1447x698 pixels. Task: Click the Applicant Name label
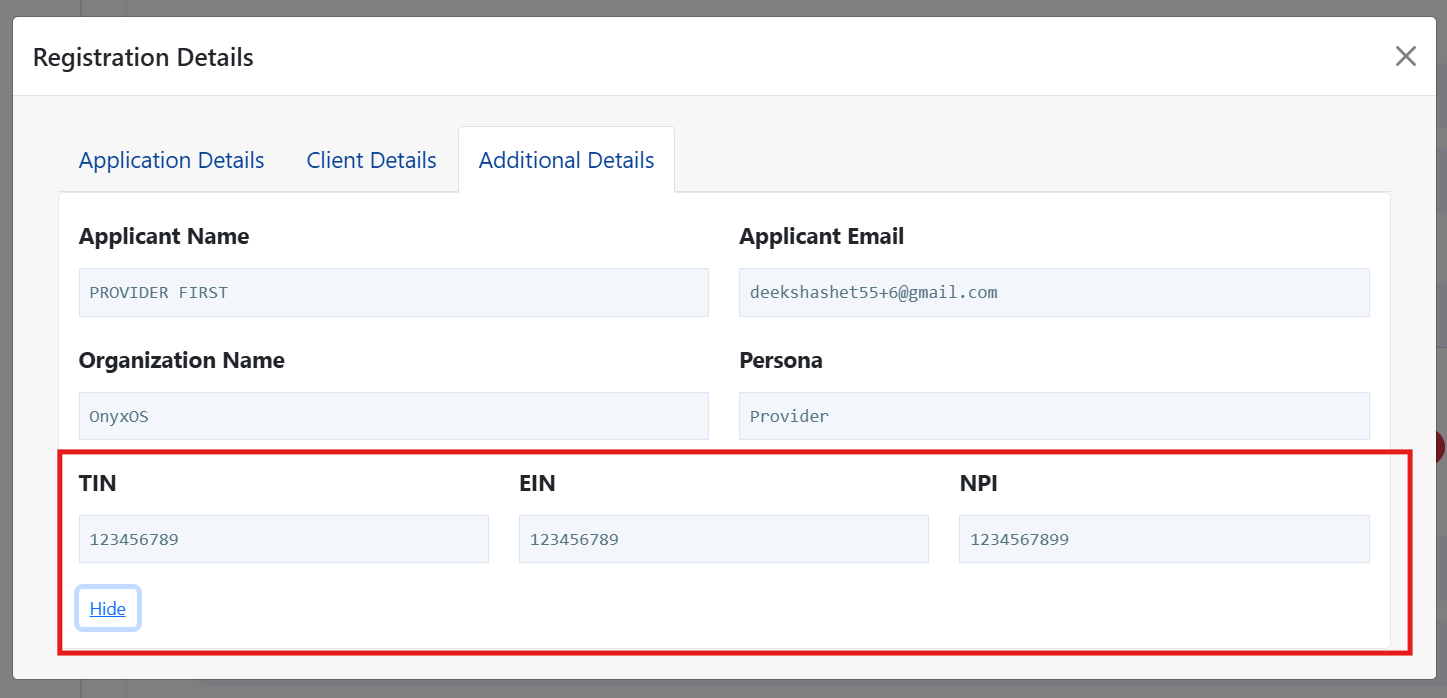[x=164, y=237]
